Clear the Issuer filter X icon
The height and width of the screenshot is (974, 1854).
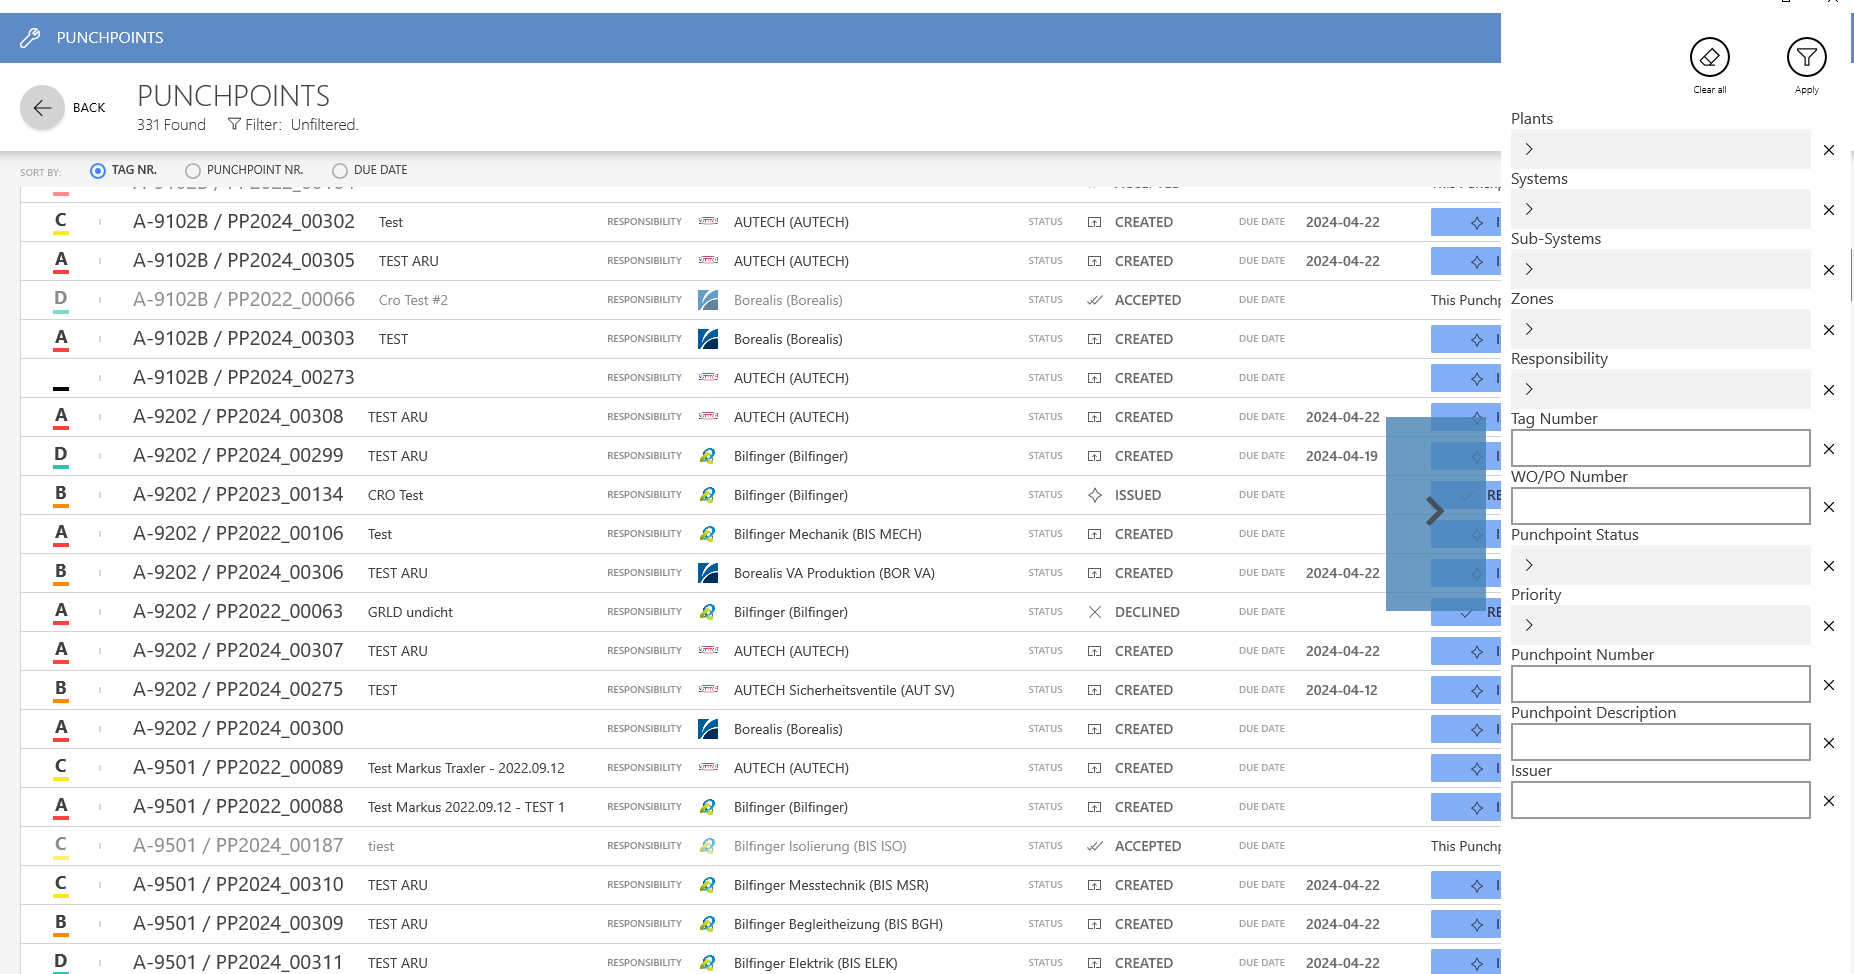coord(1828,801)
